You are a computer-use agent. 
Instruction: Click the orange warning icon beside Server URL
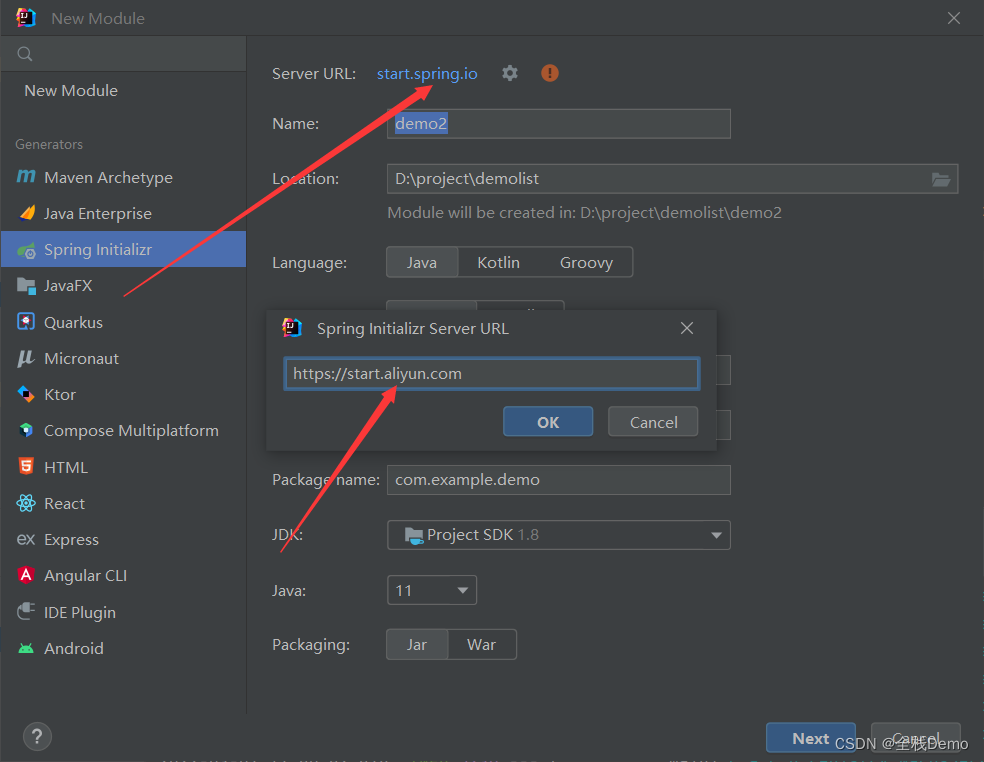(550, 73)
